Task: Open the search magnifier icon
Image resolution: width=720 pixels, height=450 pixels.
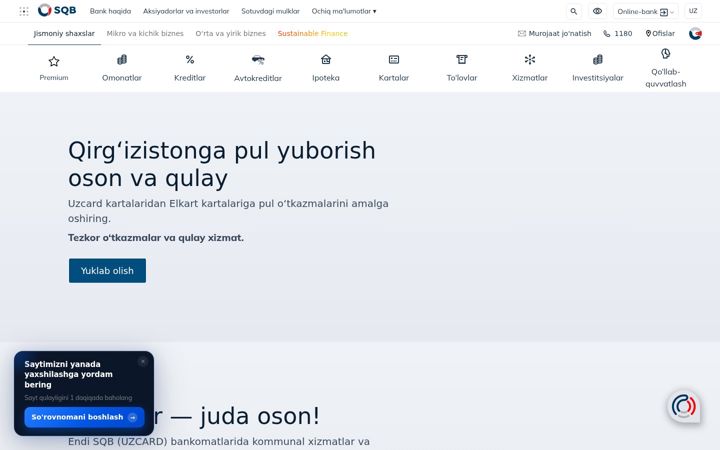Action: click(574, 11)
